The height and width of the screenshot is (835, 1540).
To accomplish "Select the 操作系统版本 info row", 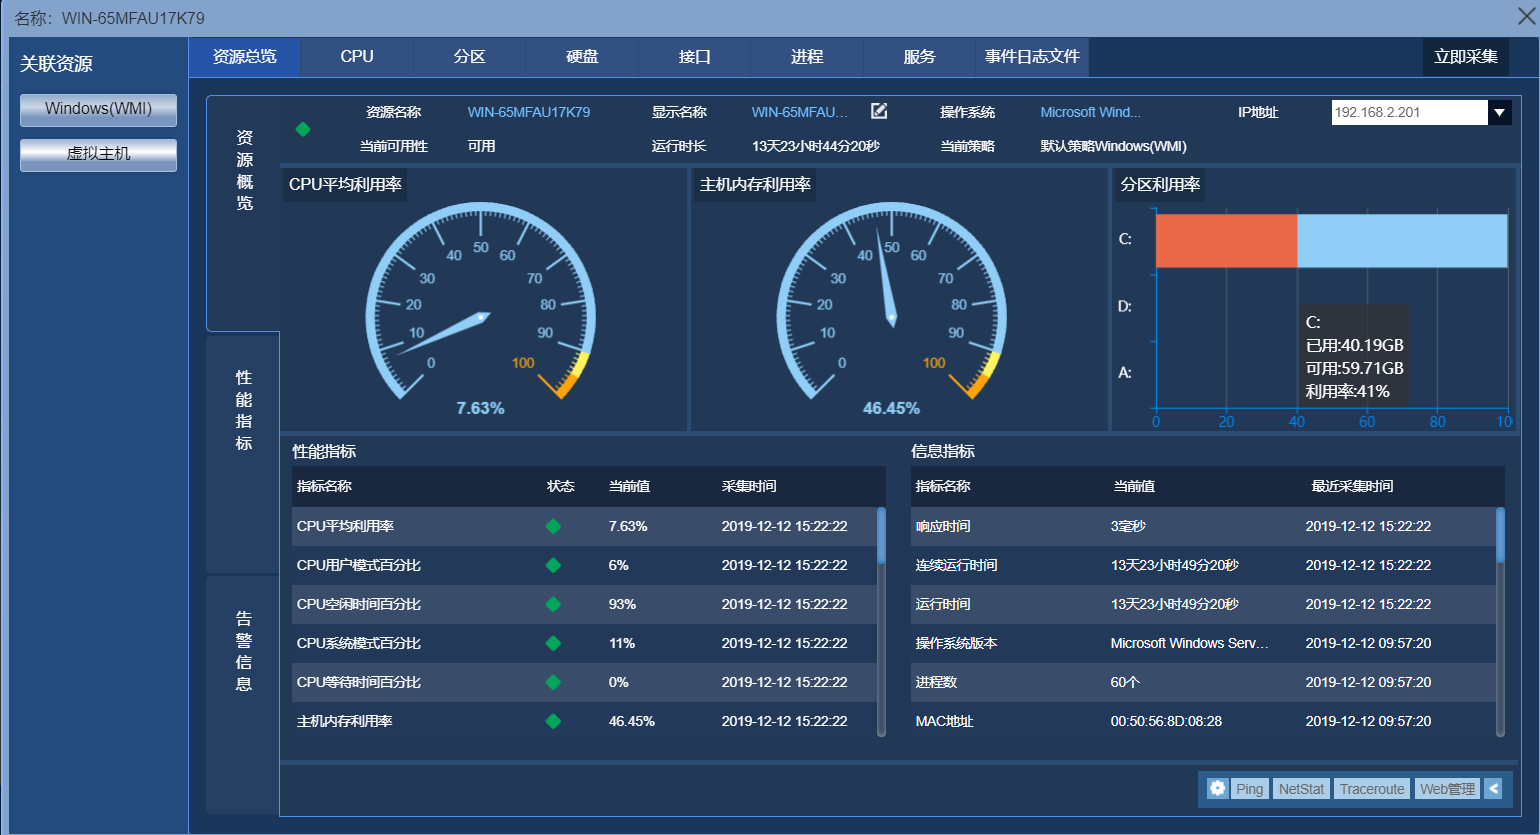I will click(x=1203, y=643).
